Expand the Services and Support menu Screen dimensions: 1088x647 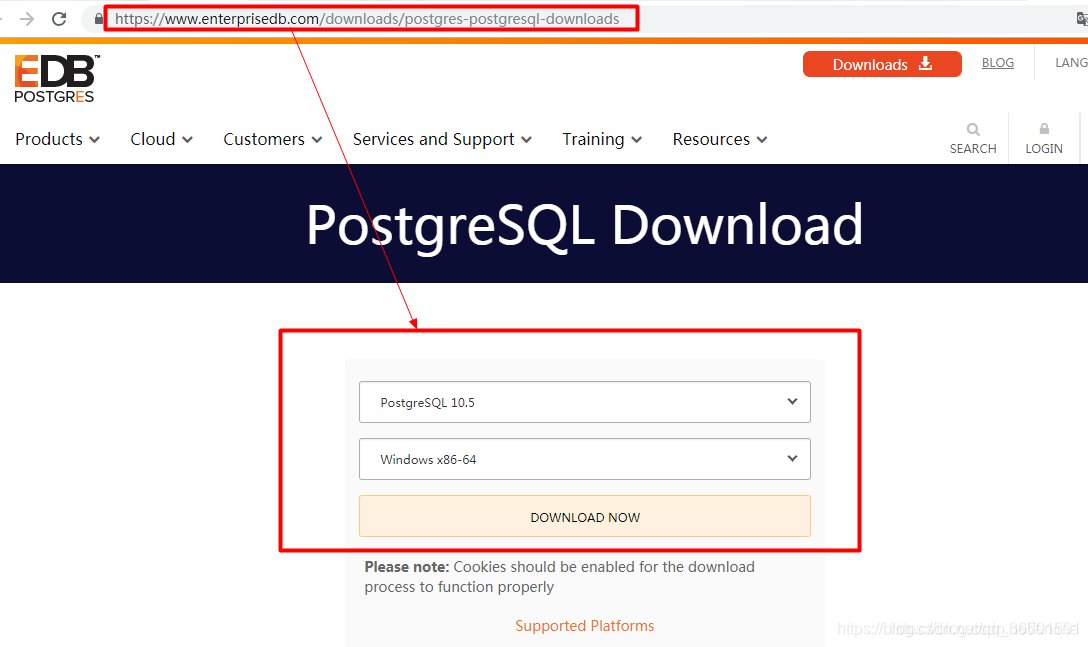point(434,139)
